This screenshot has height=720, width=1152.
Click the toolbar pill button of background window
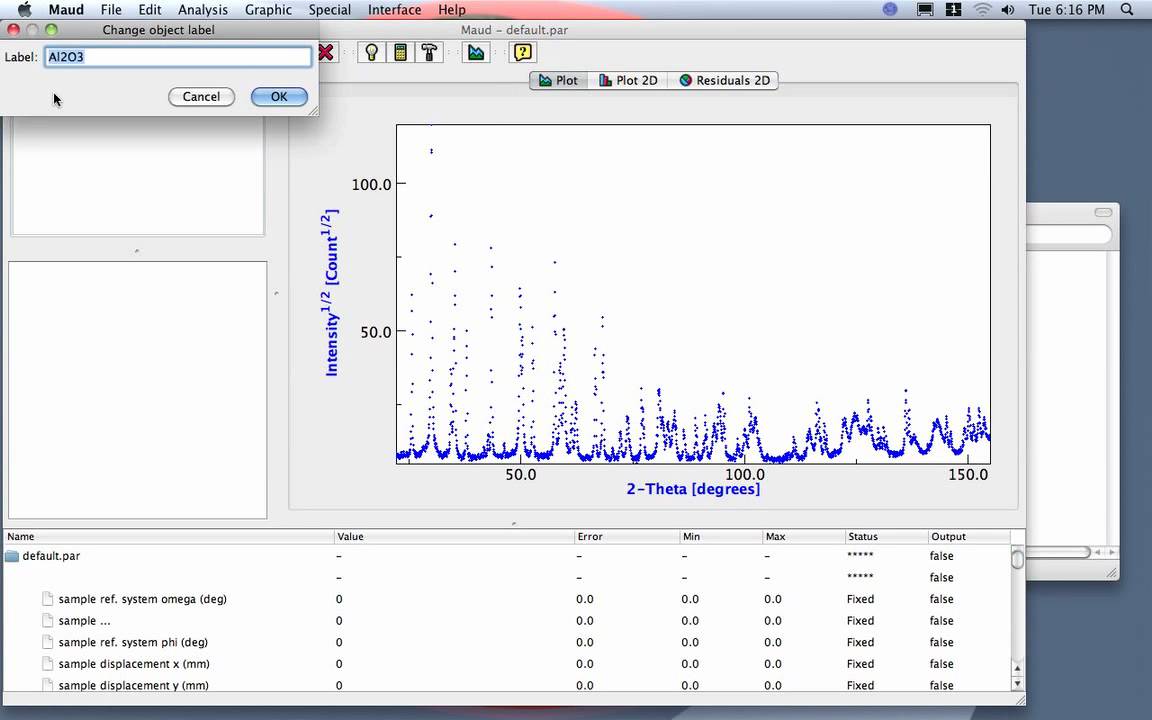(x=1104, y=212)
